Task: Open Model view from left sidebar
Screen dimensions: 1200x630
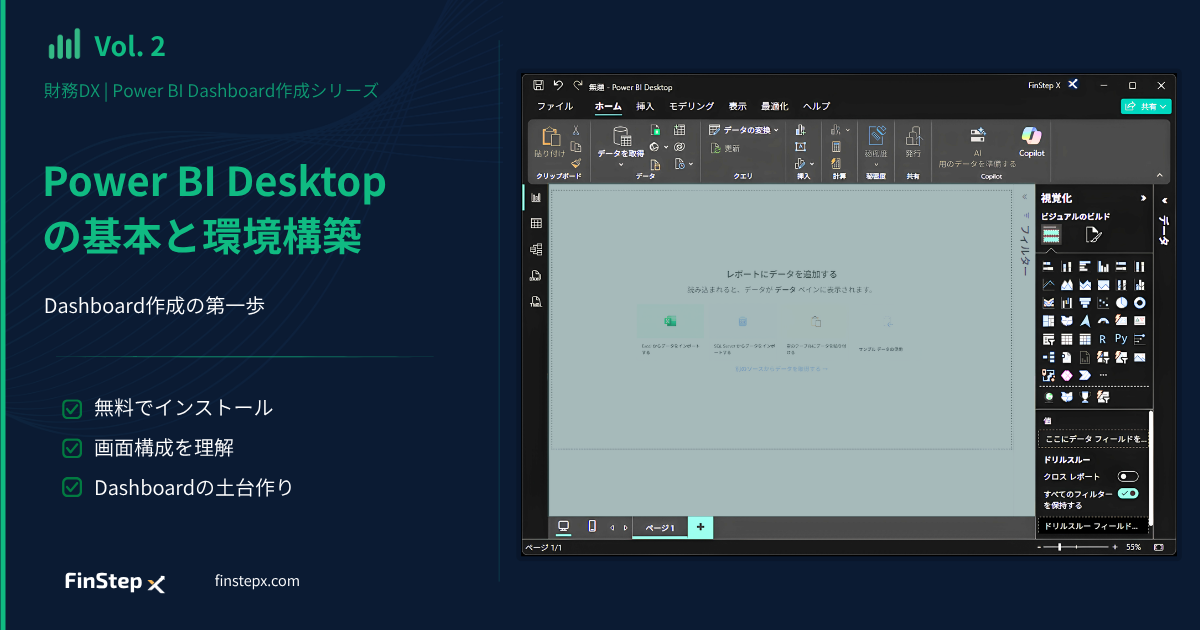Action: pyautogui.click(x=536, y=250)
